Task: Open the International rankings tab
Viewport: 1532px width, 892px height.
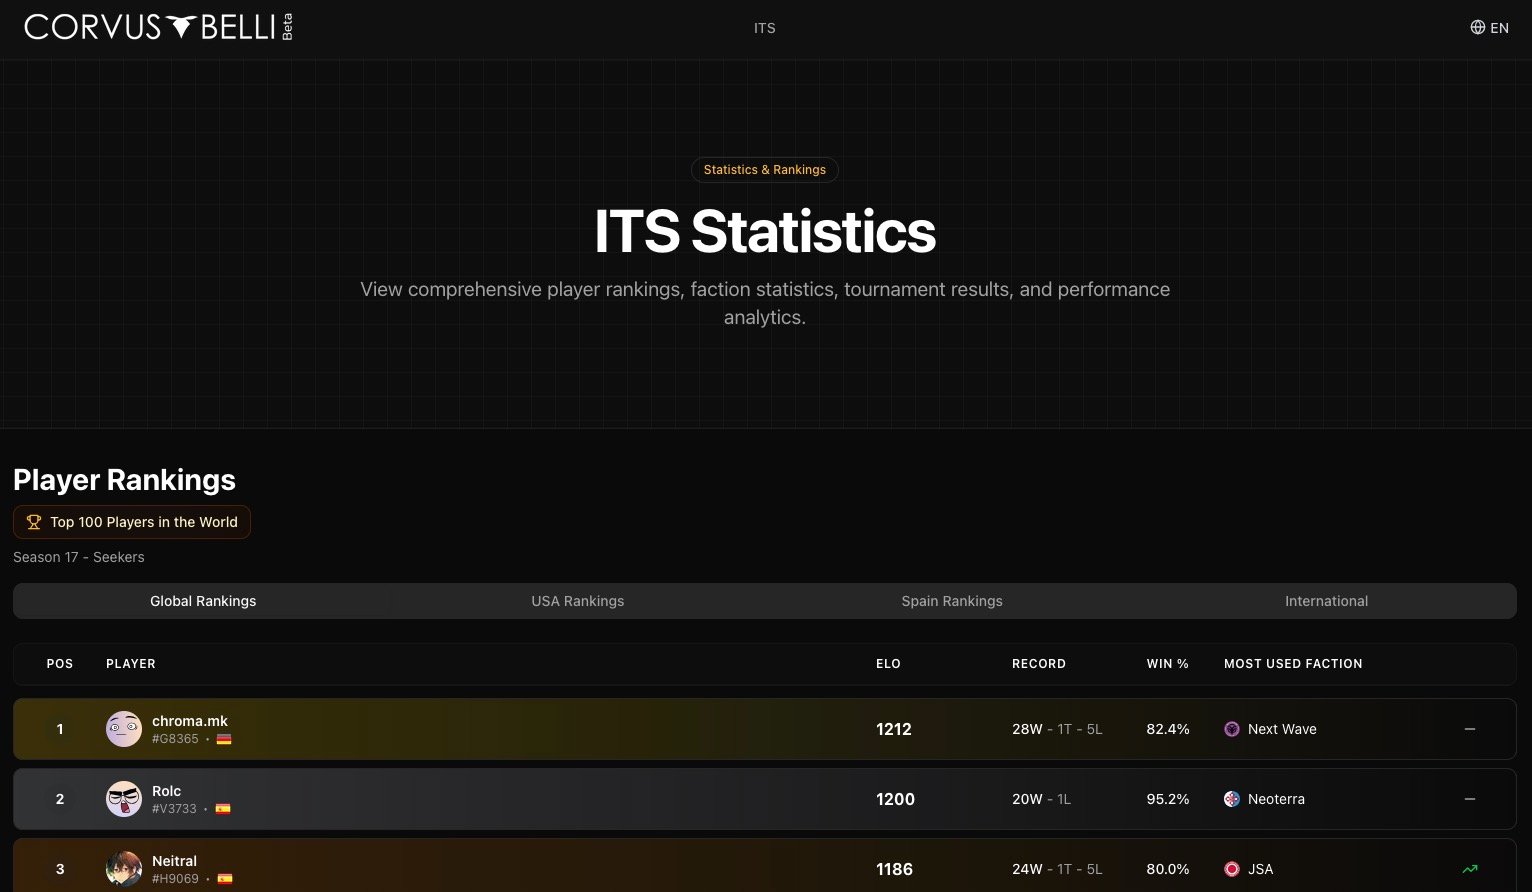Action: click(1326, 601)
